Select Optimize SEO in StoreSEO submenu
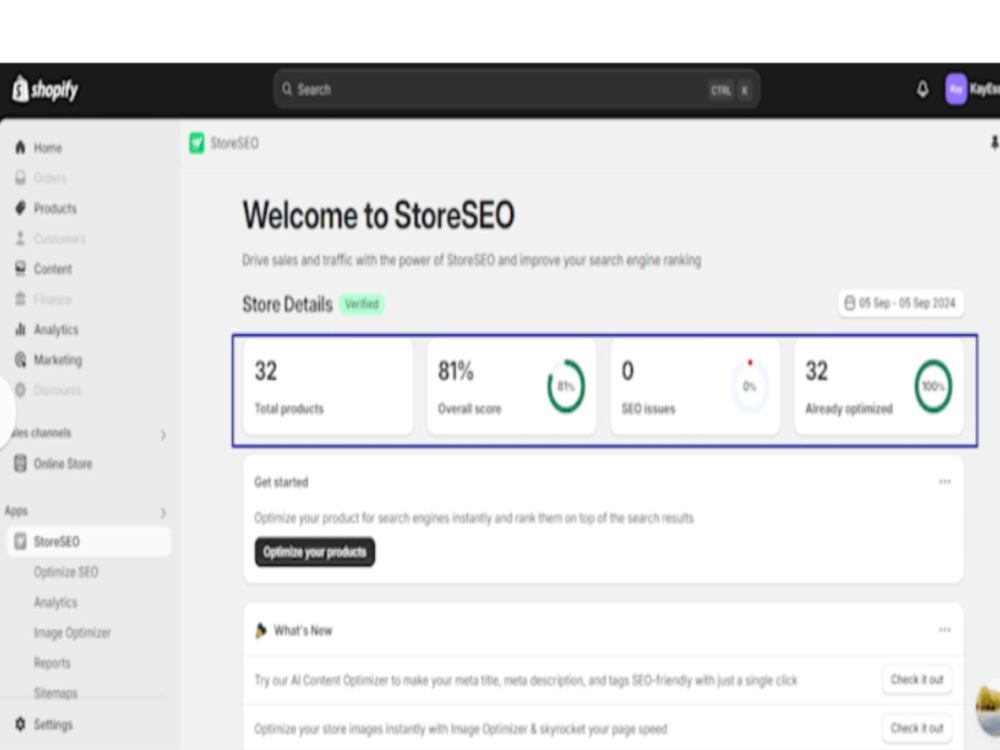The width and height of the screenshot is (1000, 750). 66,572
